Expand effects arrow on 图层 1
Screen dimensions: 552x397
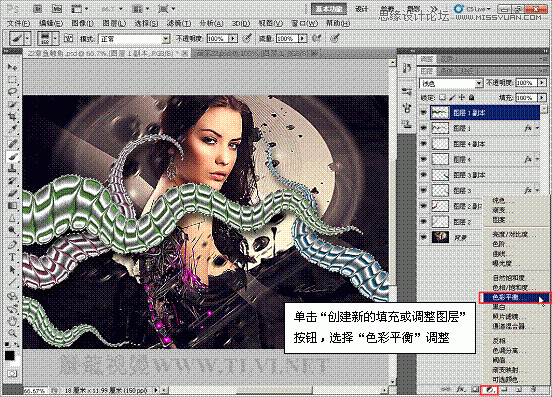pos(538,128)
